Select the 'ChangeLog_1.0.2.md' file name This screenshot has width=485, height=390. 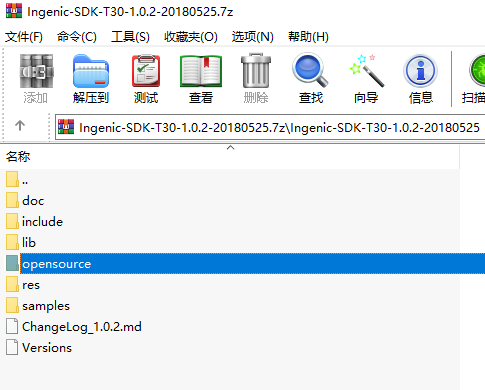(x=82, y=327)
